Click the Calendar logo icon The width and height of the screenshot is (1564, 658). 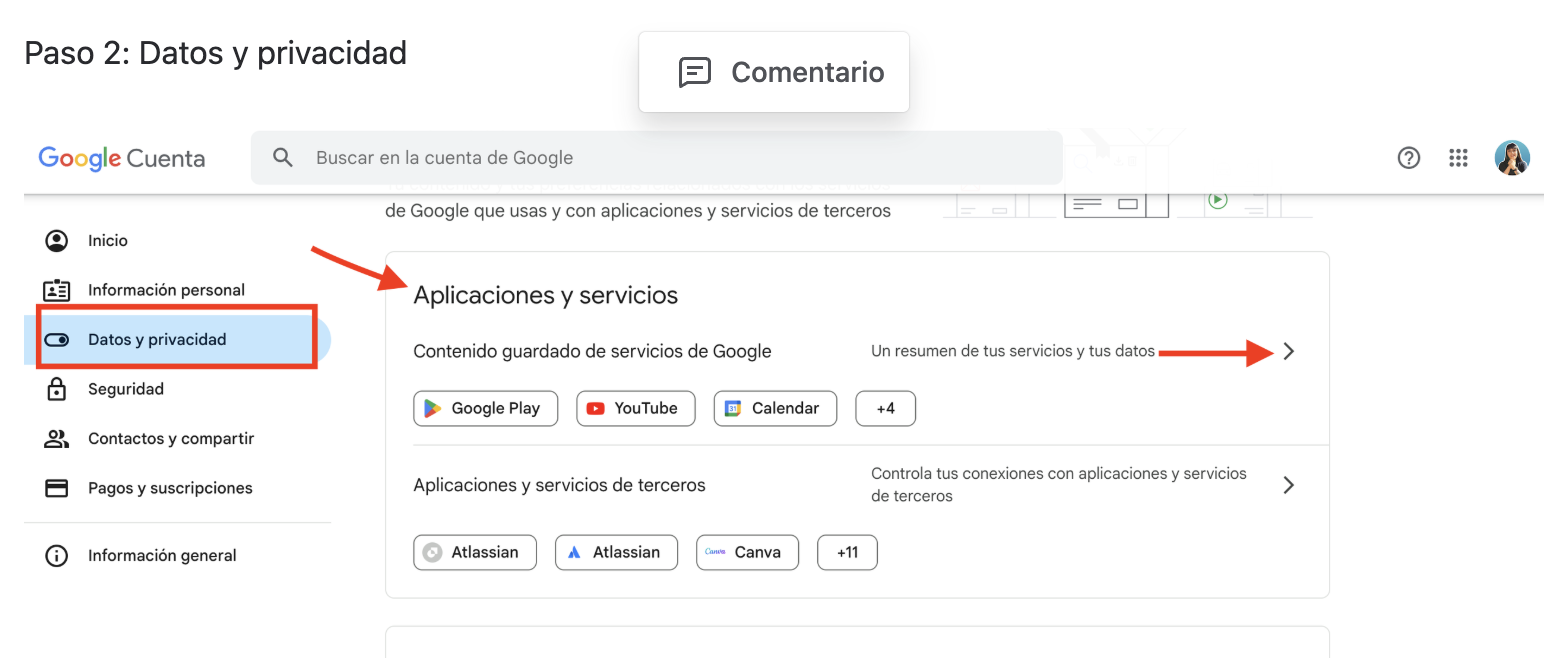pos(733,408)
